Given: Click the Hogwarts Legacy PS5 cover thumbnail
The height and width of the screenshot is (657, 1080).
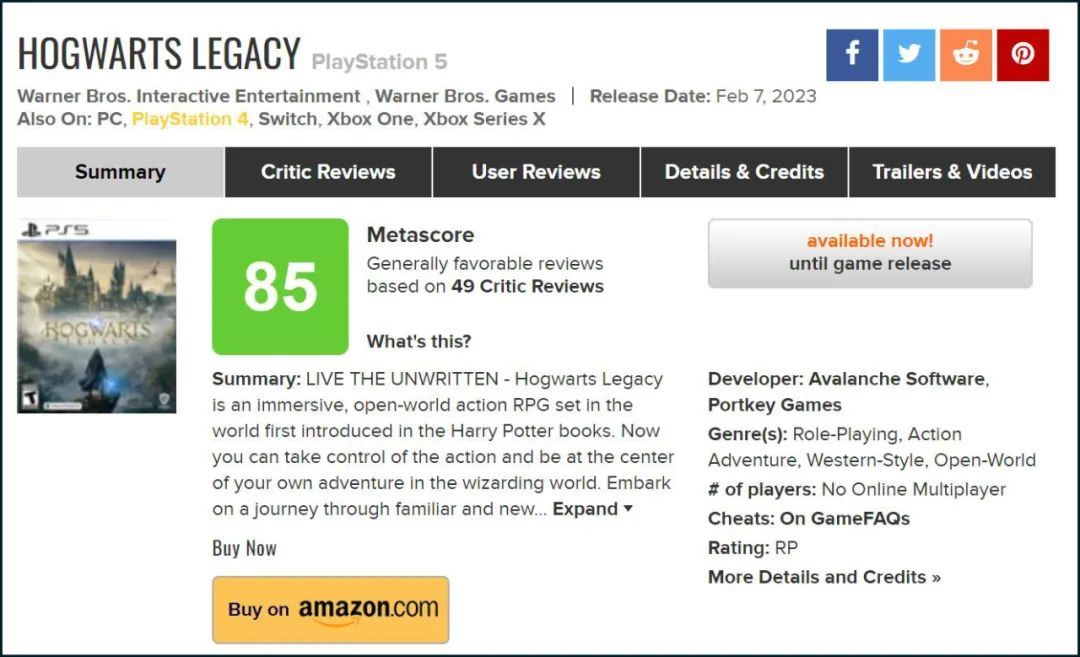Looking at the screenshot, I should point(96,317).
